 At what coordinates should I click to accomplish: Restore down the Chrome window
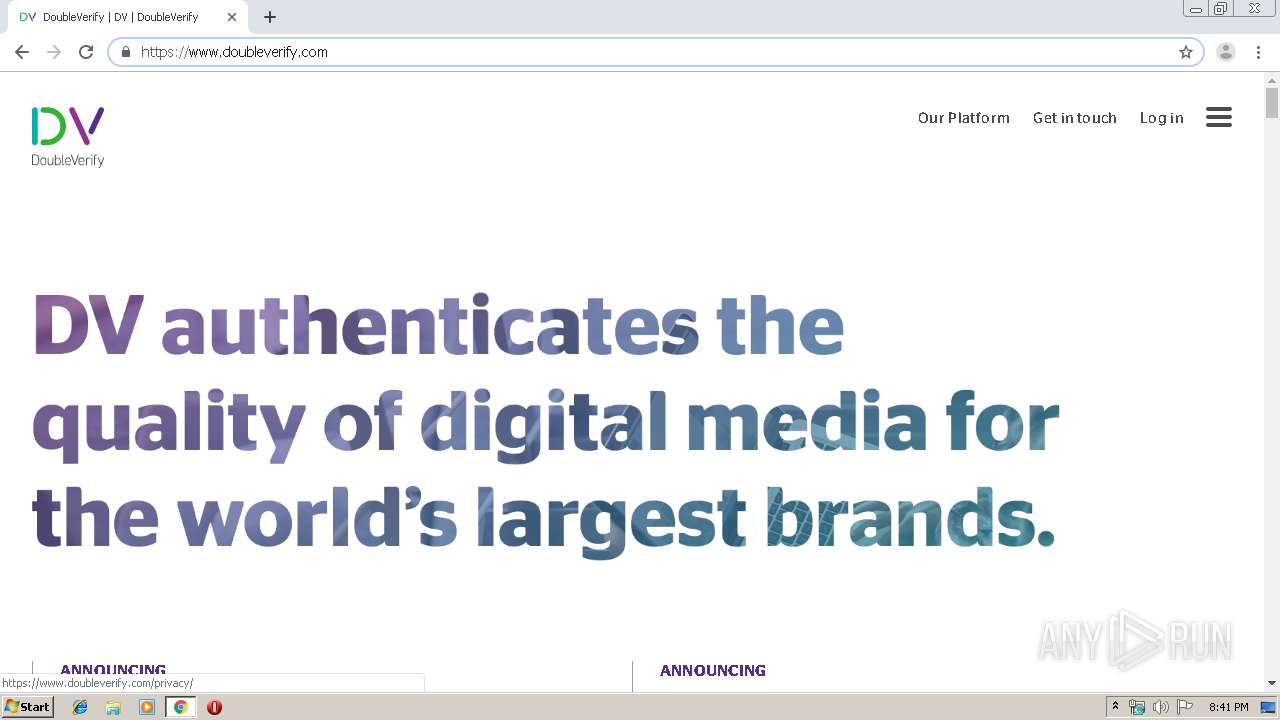point(1221,8)
